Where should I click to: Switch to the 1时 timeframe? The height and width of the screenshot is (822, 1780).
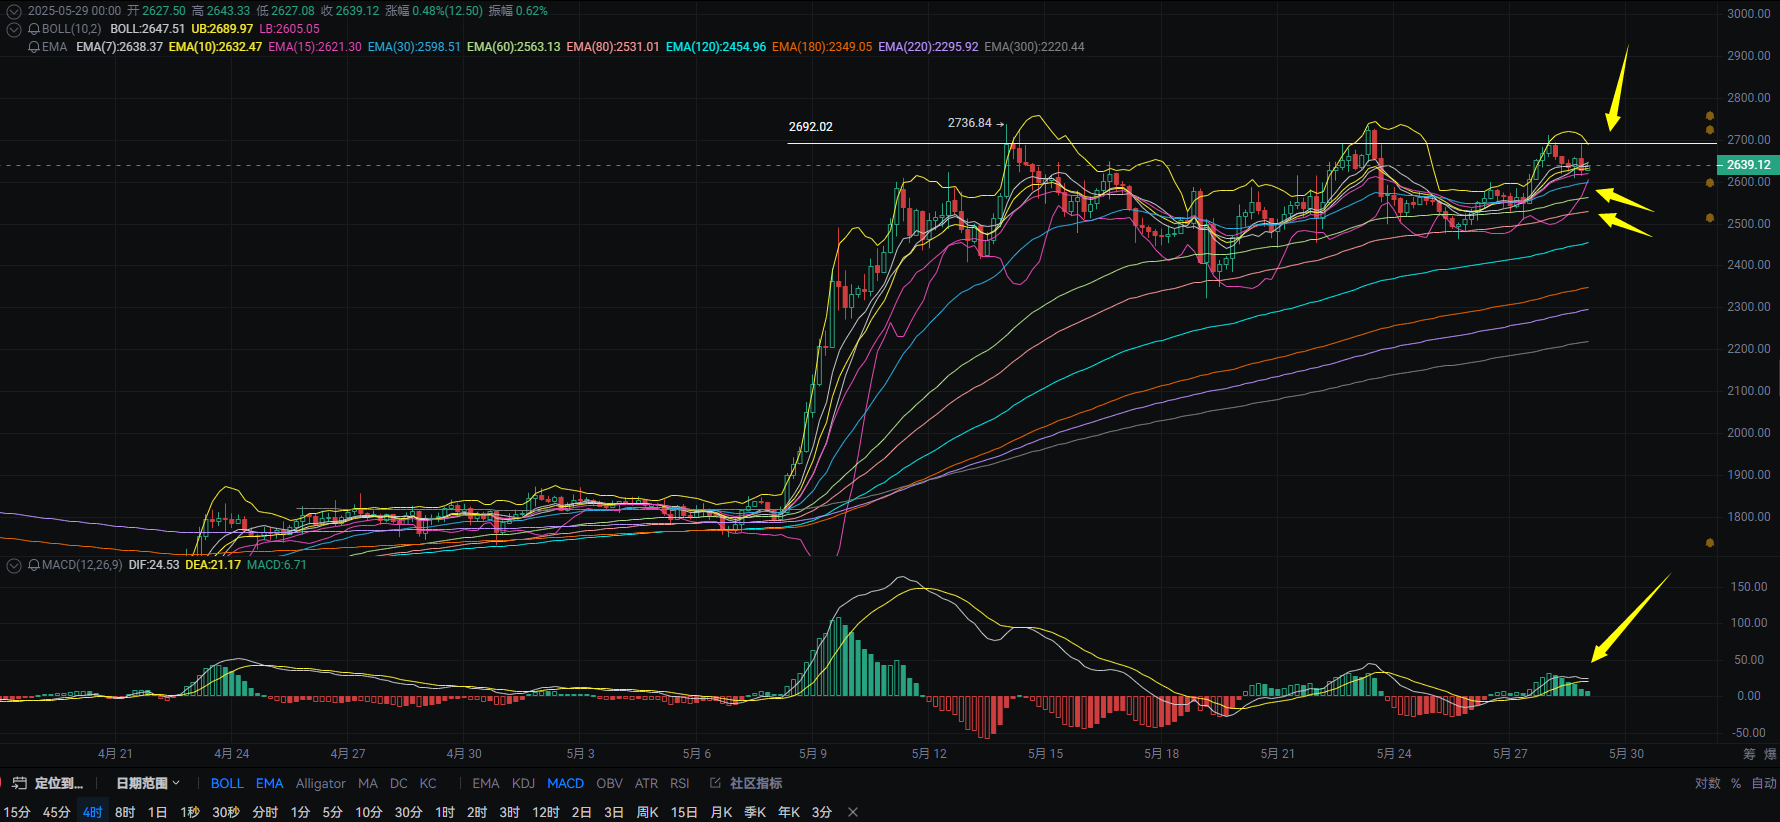tap(445, 812)
